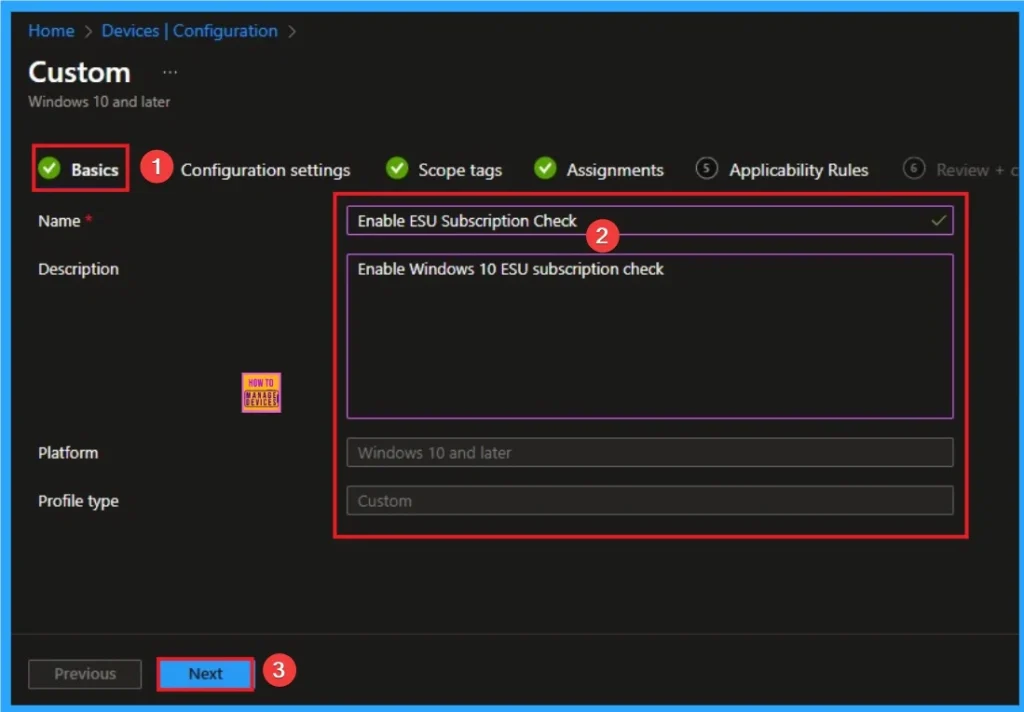This screenshot has width=1024, height=712.
Task: Switch to the Configuration settings tab
Action: pyautogui.click(x=266, y=170)
